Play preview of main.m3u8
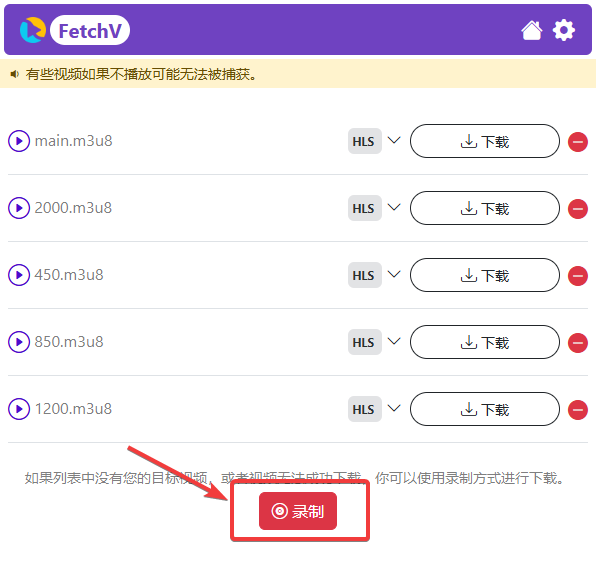 tap(19, 141)
